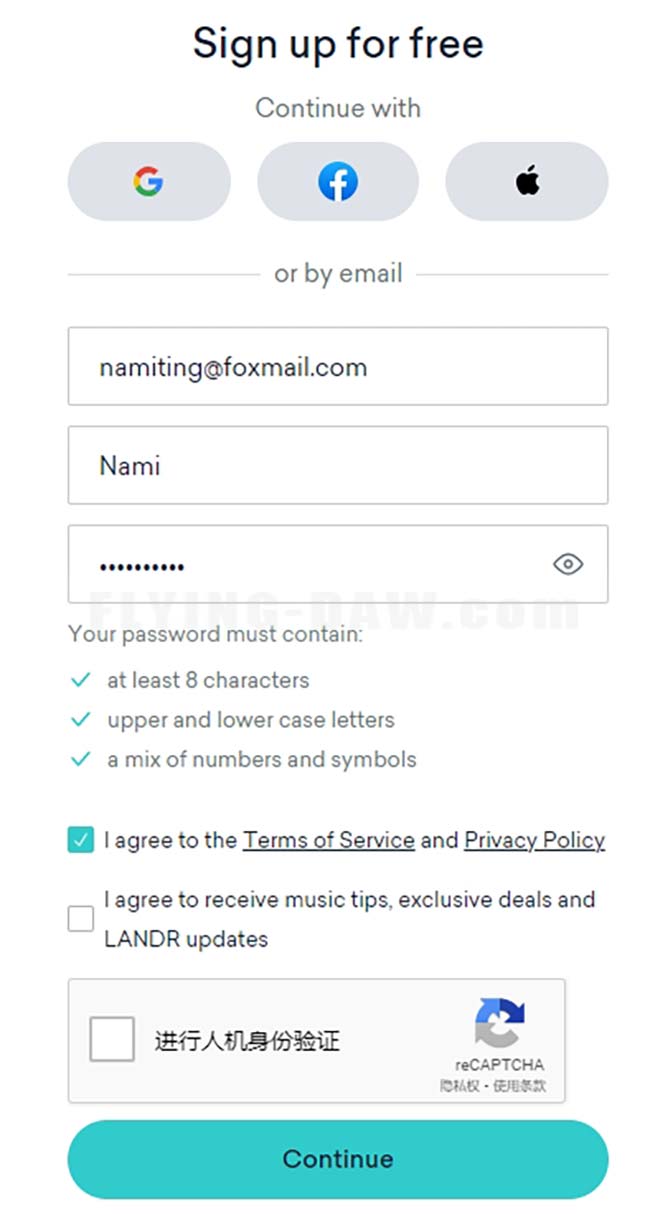The height and width of the screenshot is (1219, 650).
Task: Click the name field containing Nami
Action: coord(338,465)
